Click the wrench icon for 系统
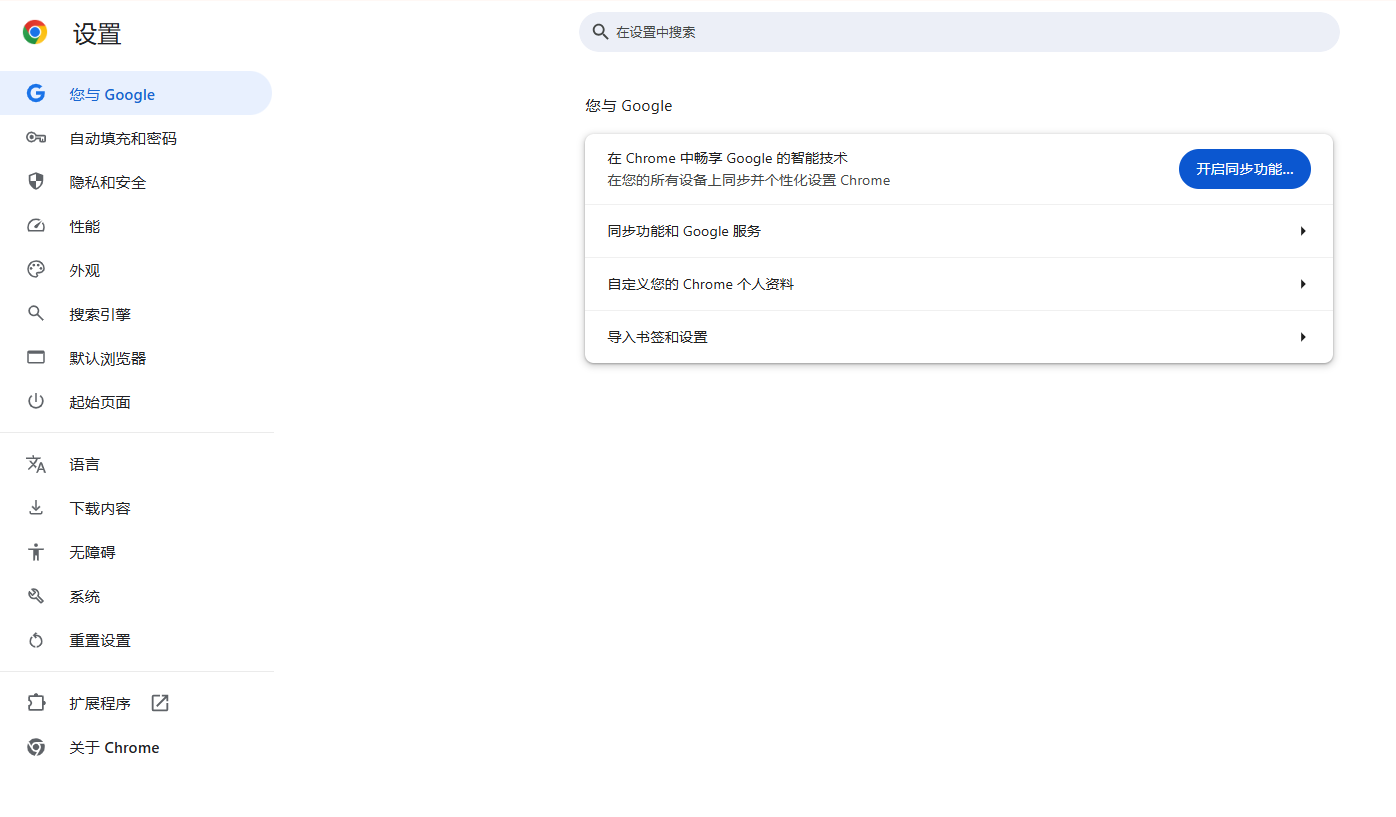This screenshot has width=1396, height=817. 36,596
